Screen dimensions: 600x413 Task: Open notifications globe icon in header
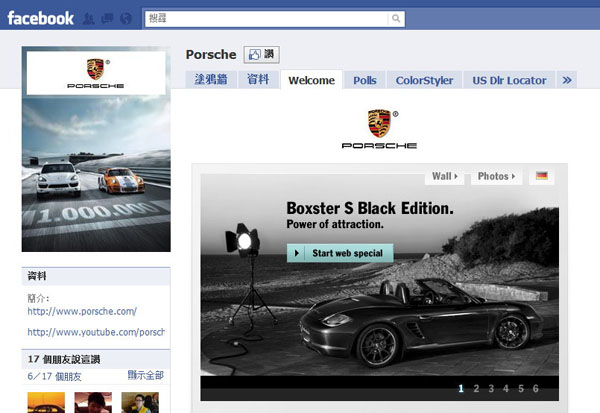(x=125, y=18)
